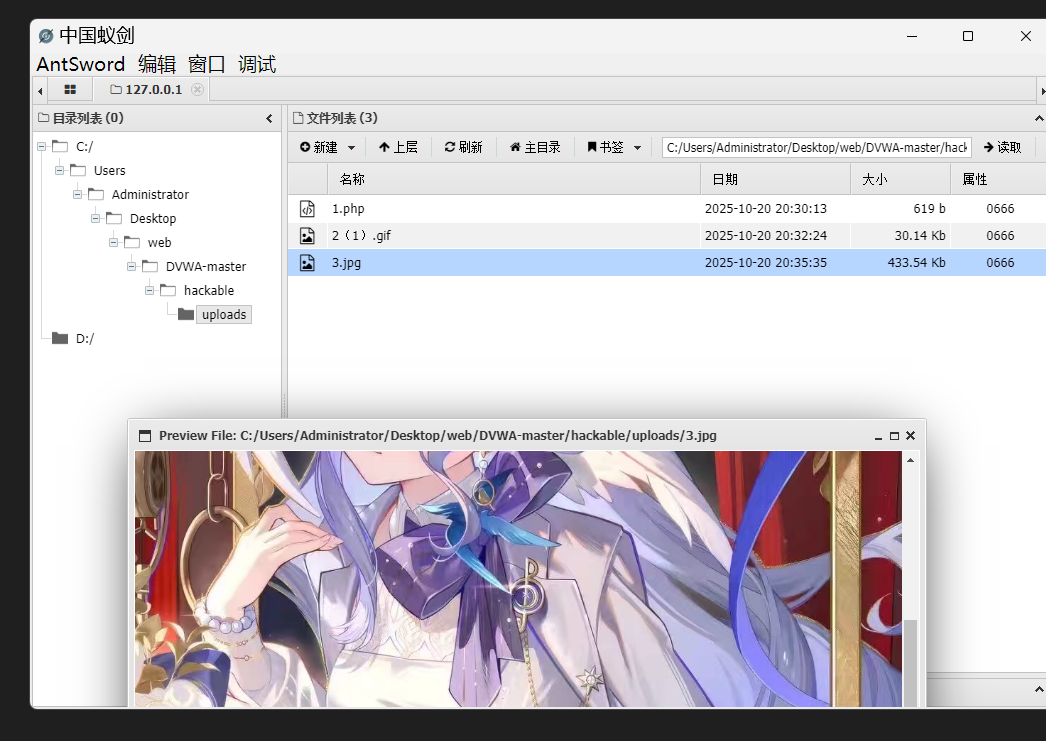Screen dimensions: 1046x741
Task: Click the right tab scroll arrow
Action: [1043, 90]
